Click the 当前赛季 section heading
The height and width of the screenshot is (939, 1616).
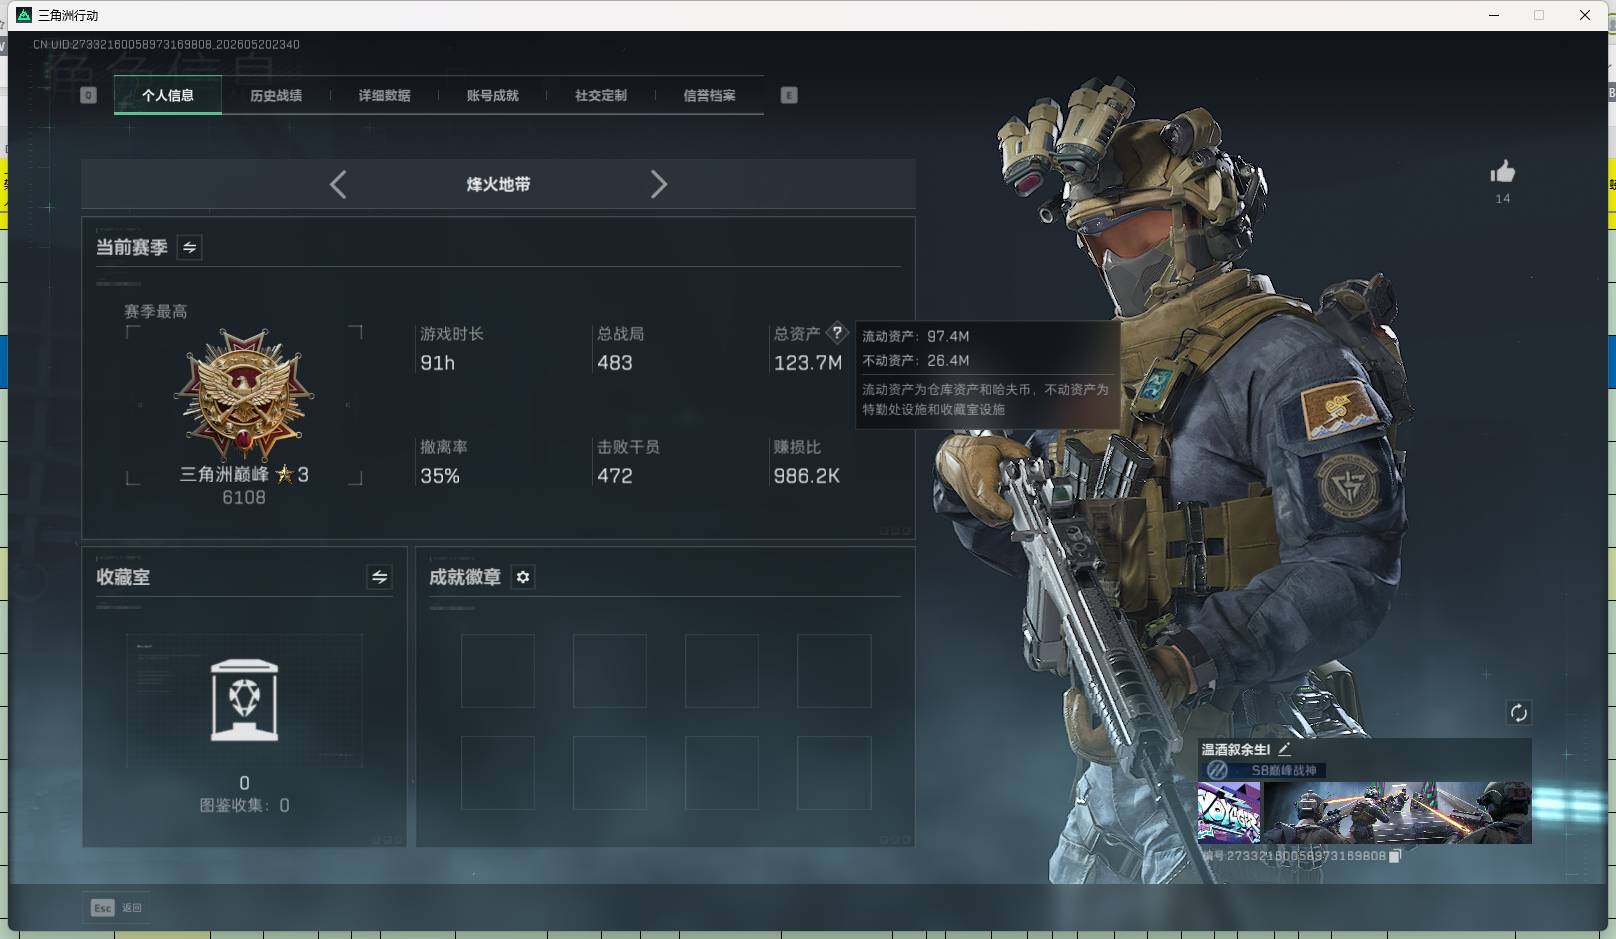click(132, 247)
